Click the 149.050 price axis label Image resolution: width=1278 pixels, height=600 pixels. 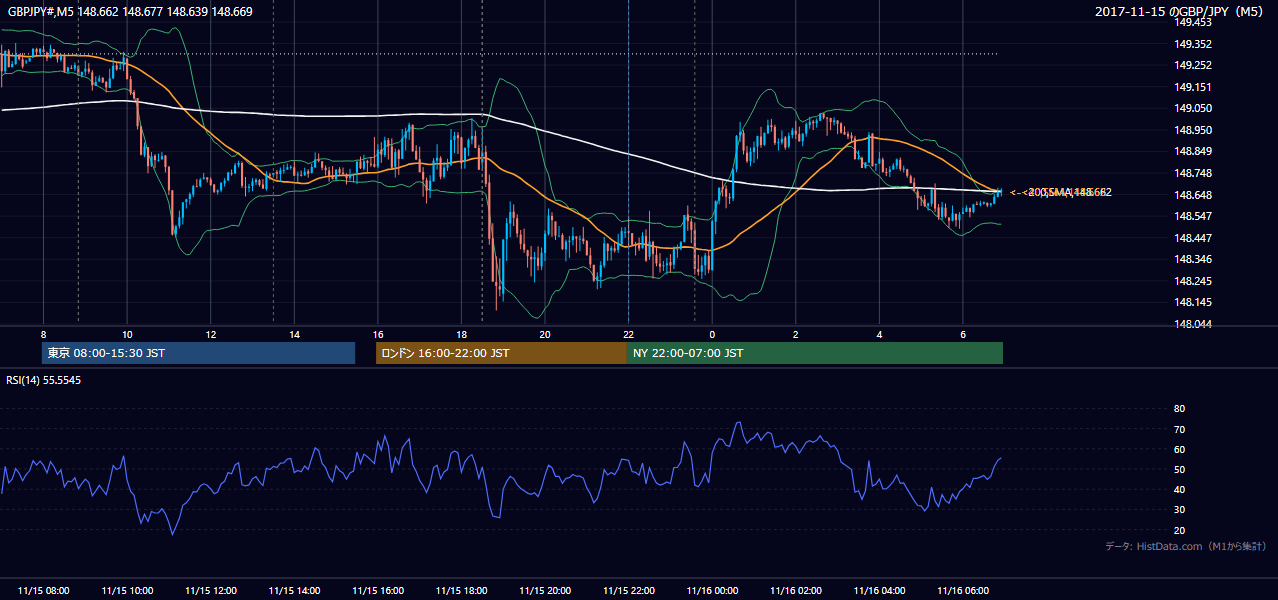(1193, 108)
